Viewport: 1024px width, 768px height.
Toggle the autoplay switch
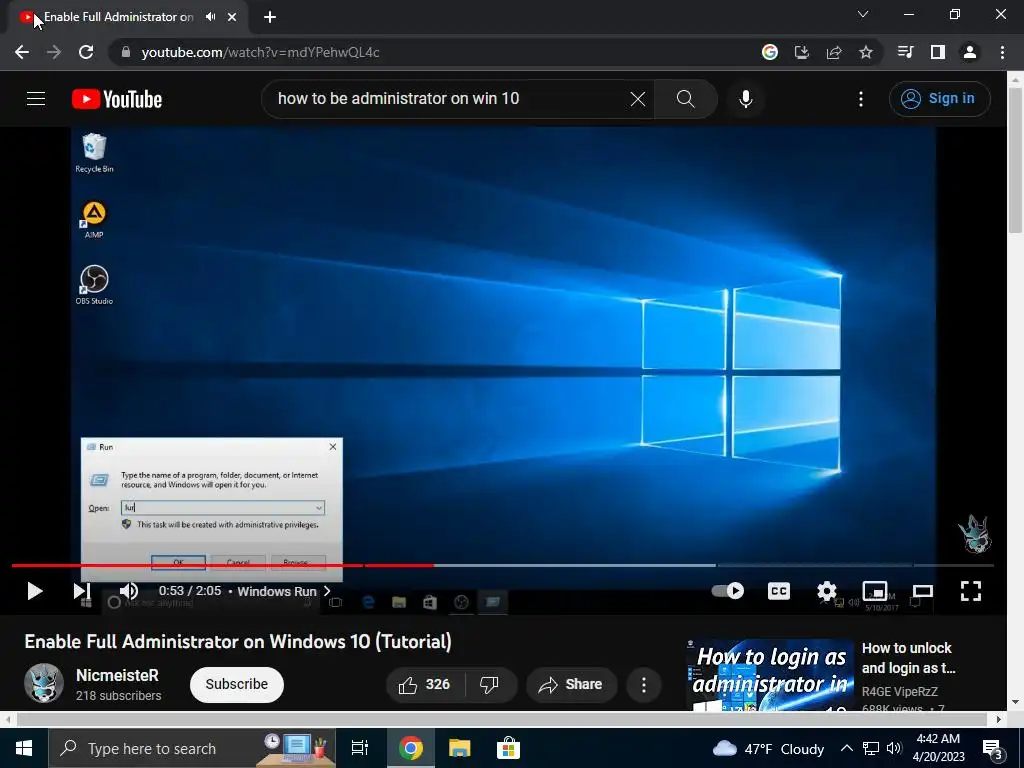click(x=728, y=591)
